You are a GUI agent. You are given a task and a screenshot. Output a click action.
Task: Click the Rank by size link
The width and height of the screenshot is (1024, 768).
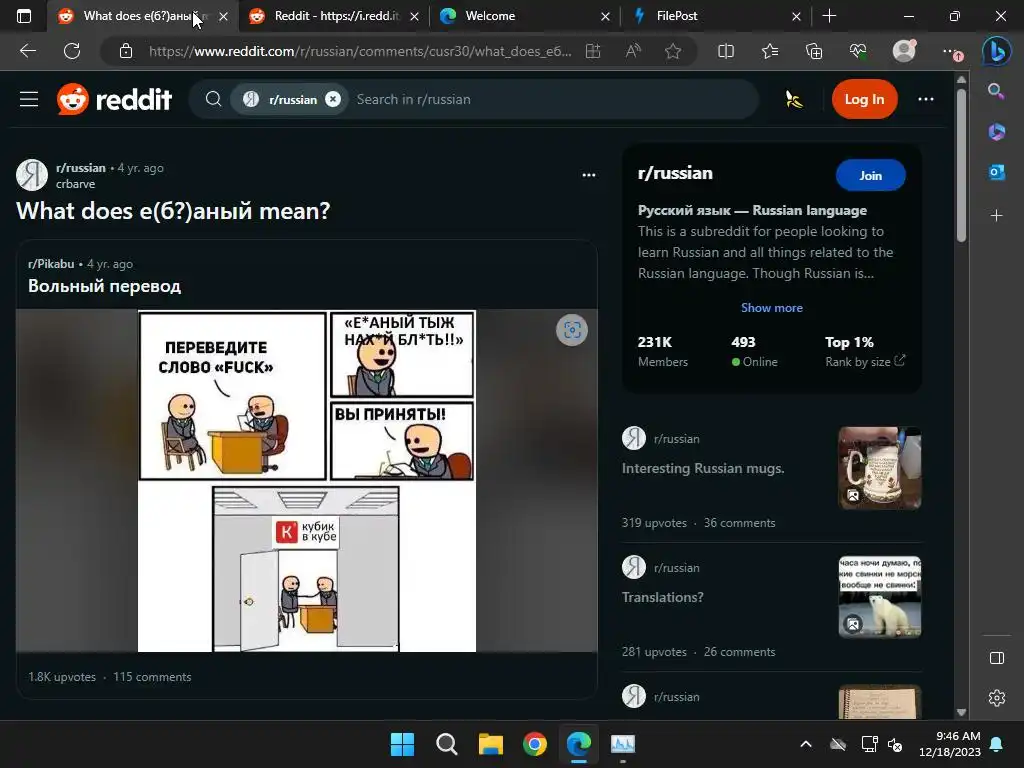865,361
